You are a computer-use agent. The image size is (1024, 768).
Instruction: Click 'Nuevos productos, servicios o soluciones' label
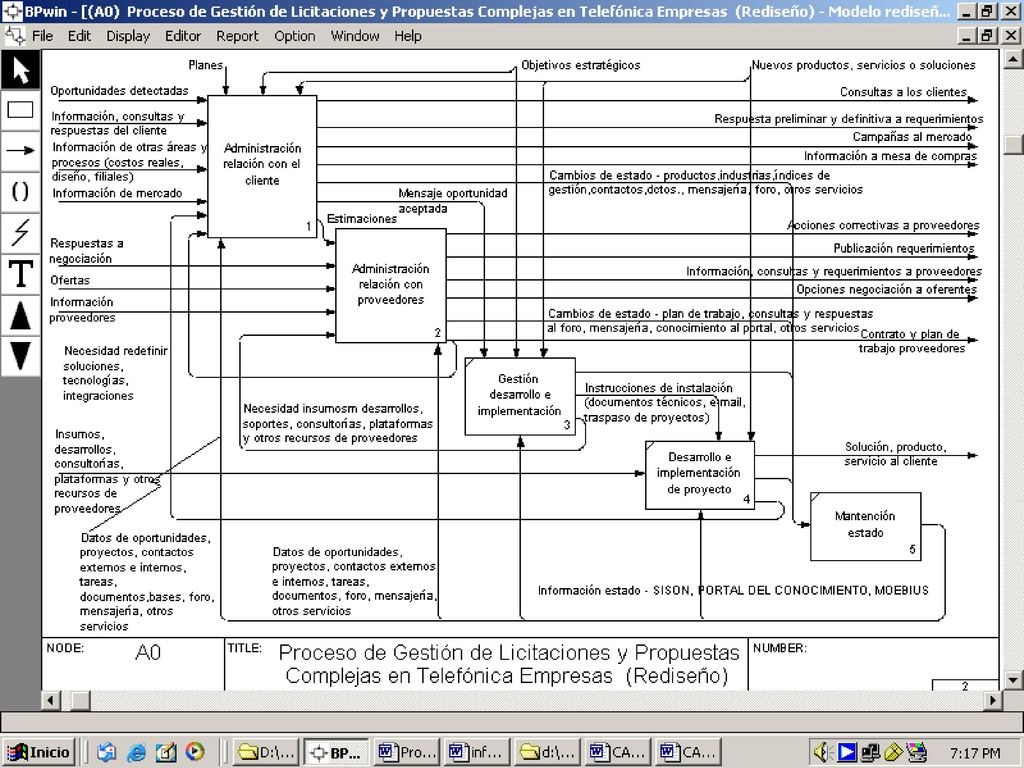pos(863,65)
